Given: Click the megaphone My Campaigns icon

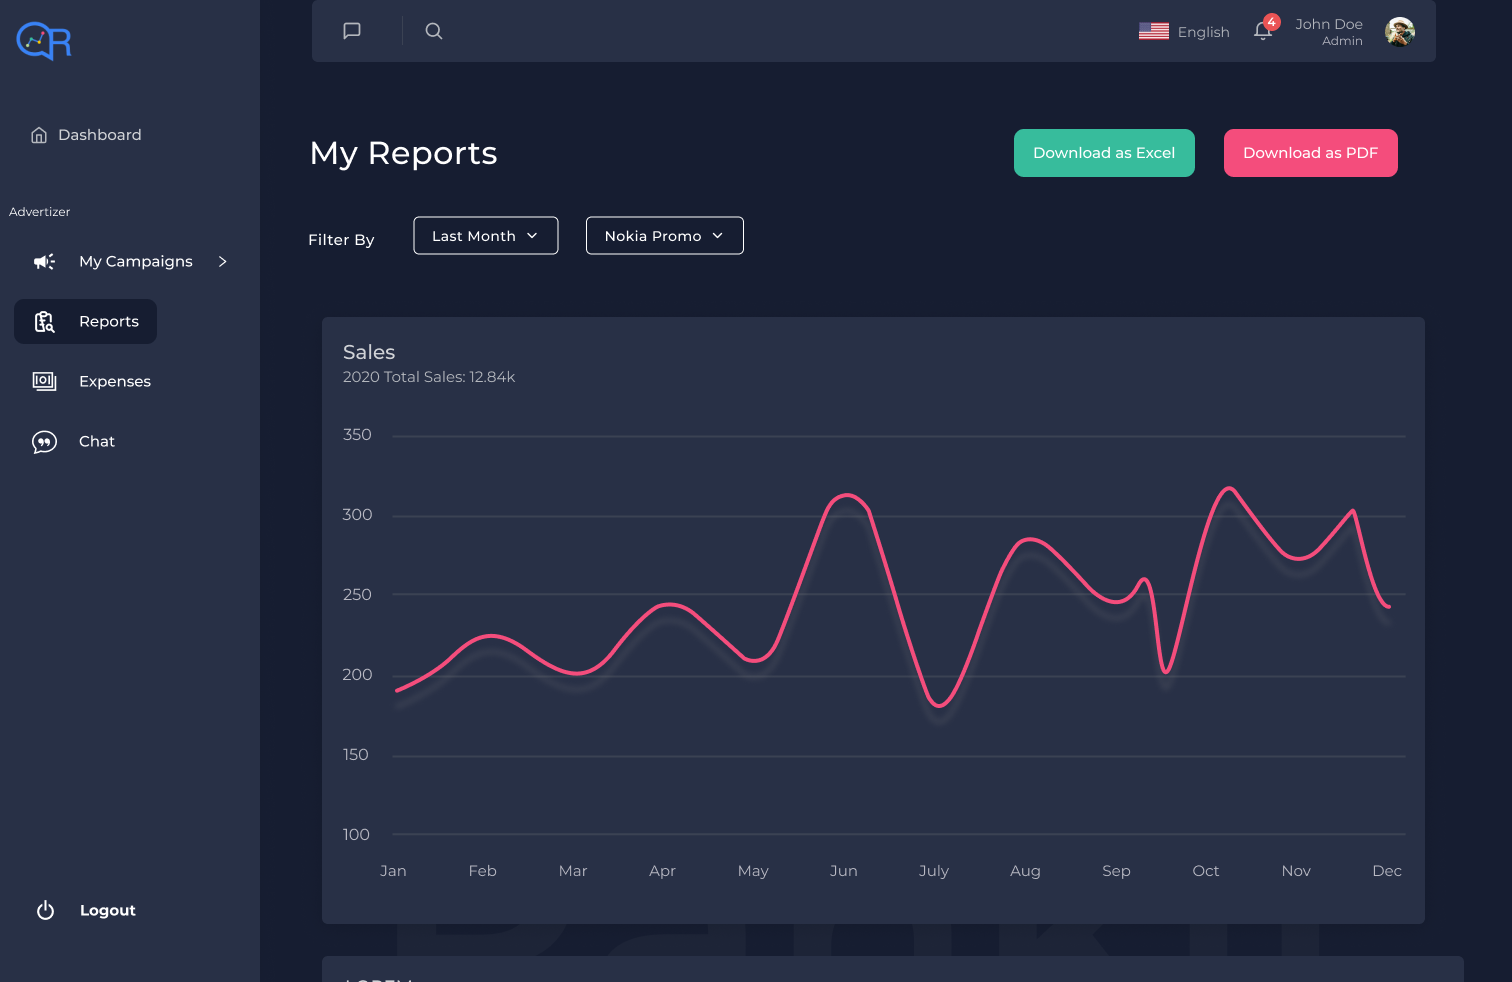Looking at the screenshot, I should (x=44, y=262).
